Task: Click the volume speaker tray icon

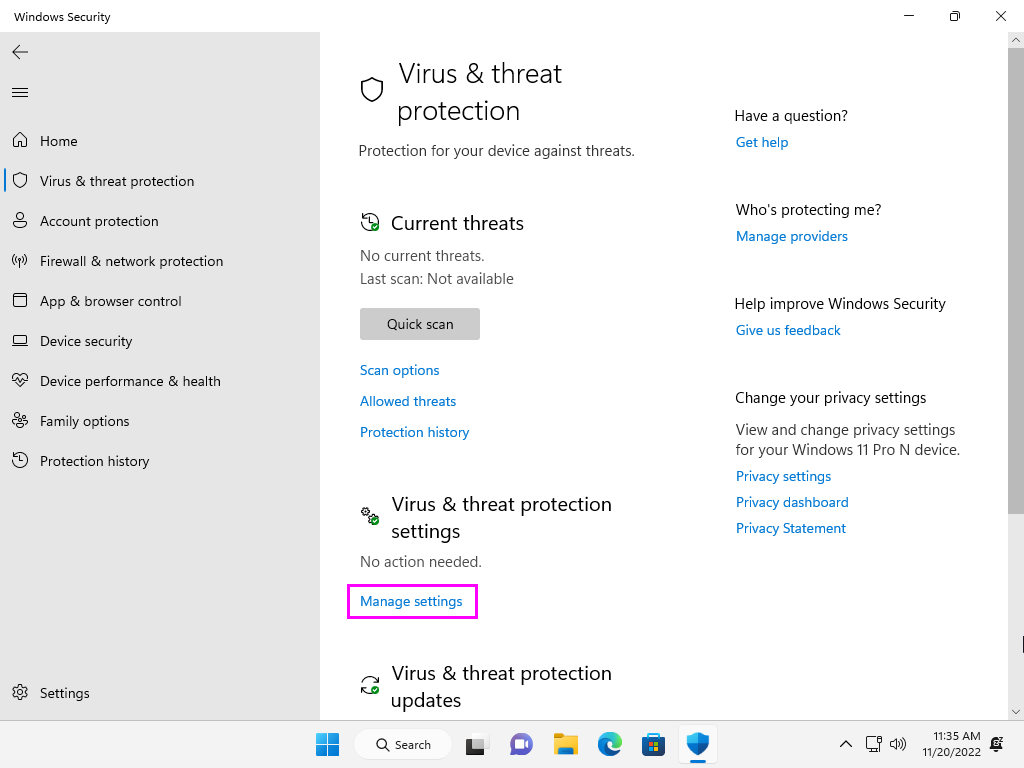Action: [x=898, y=744]
